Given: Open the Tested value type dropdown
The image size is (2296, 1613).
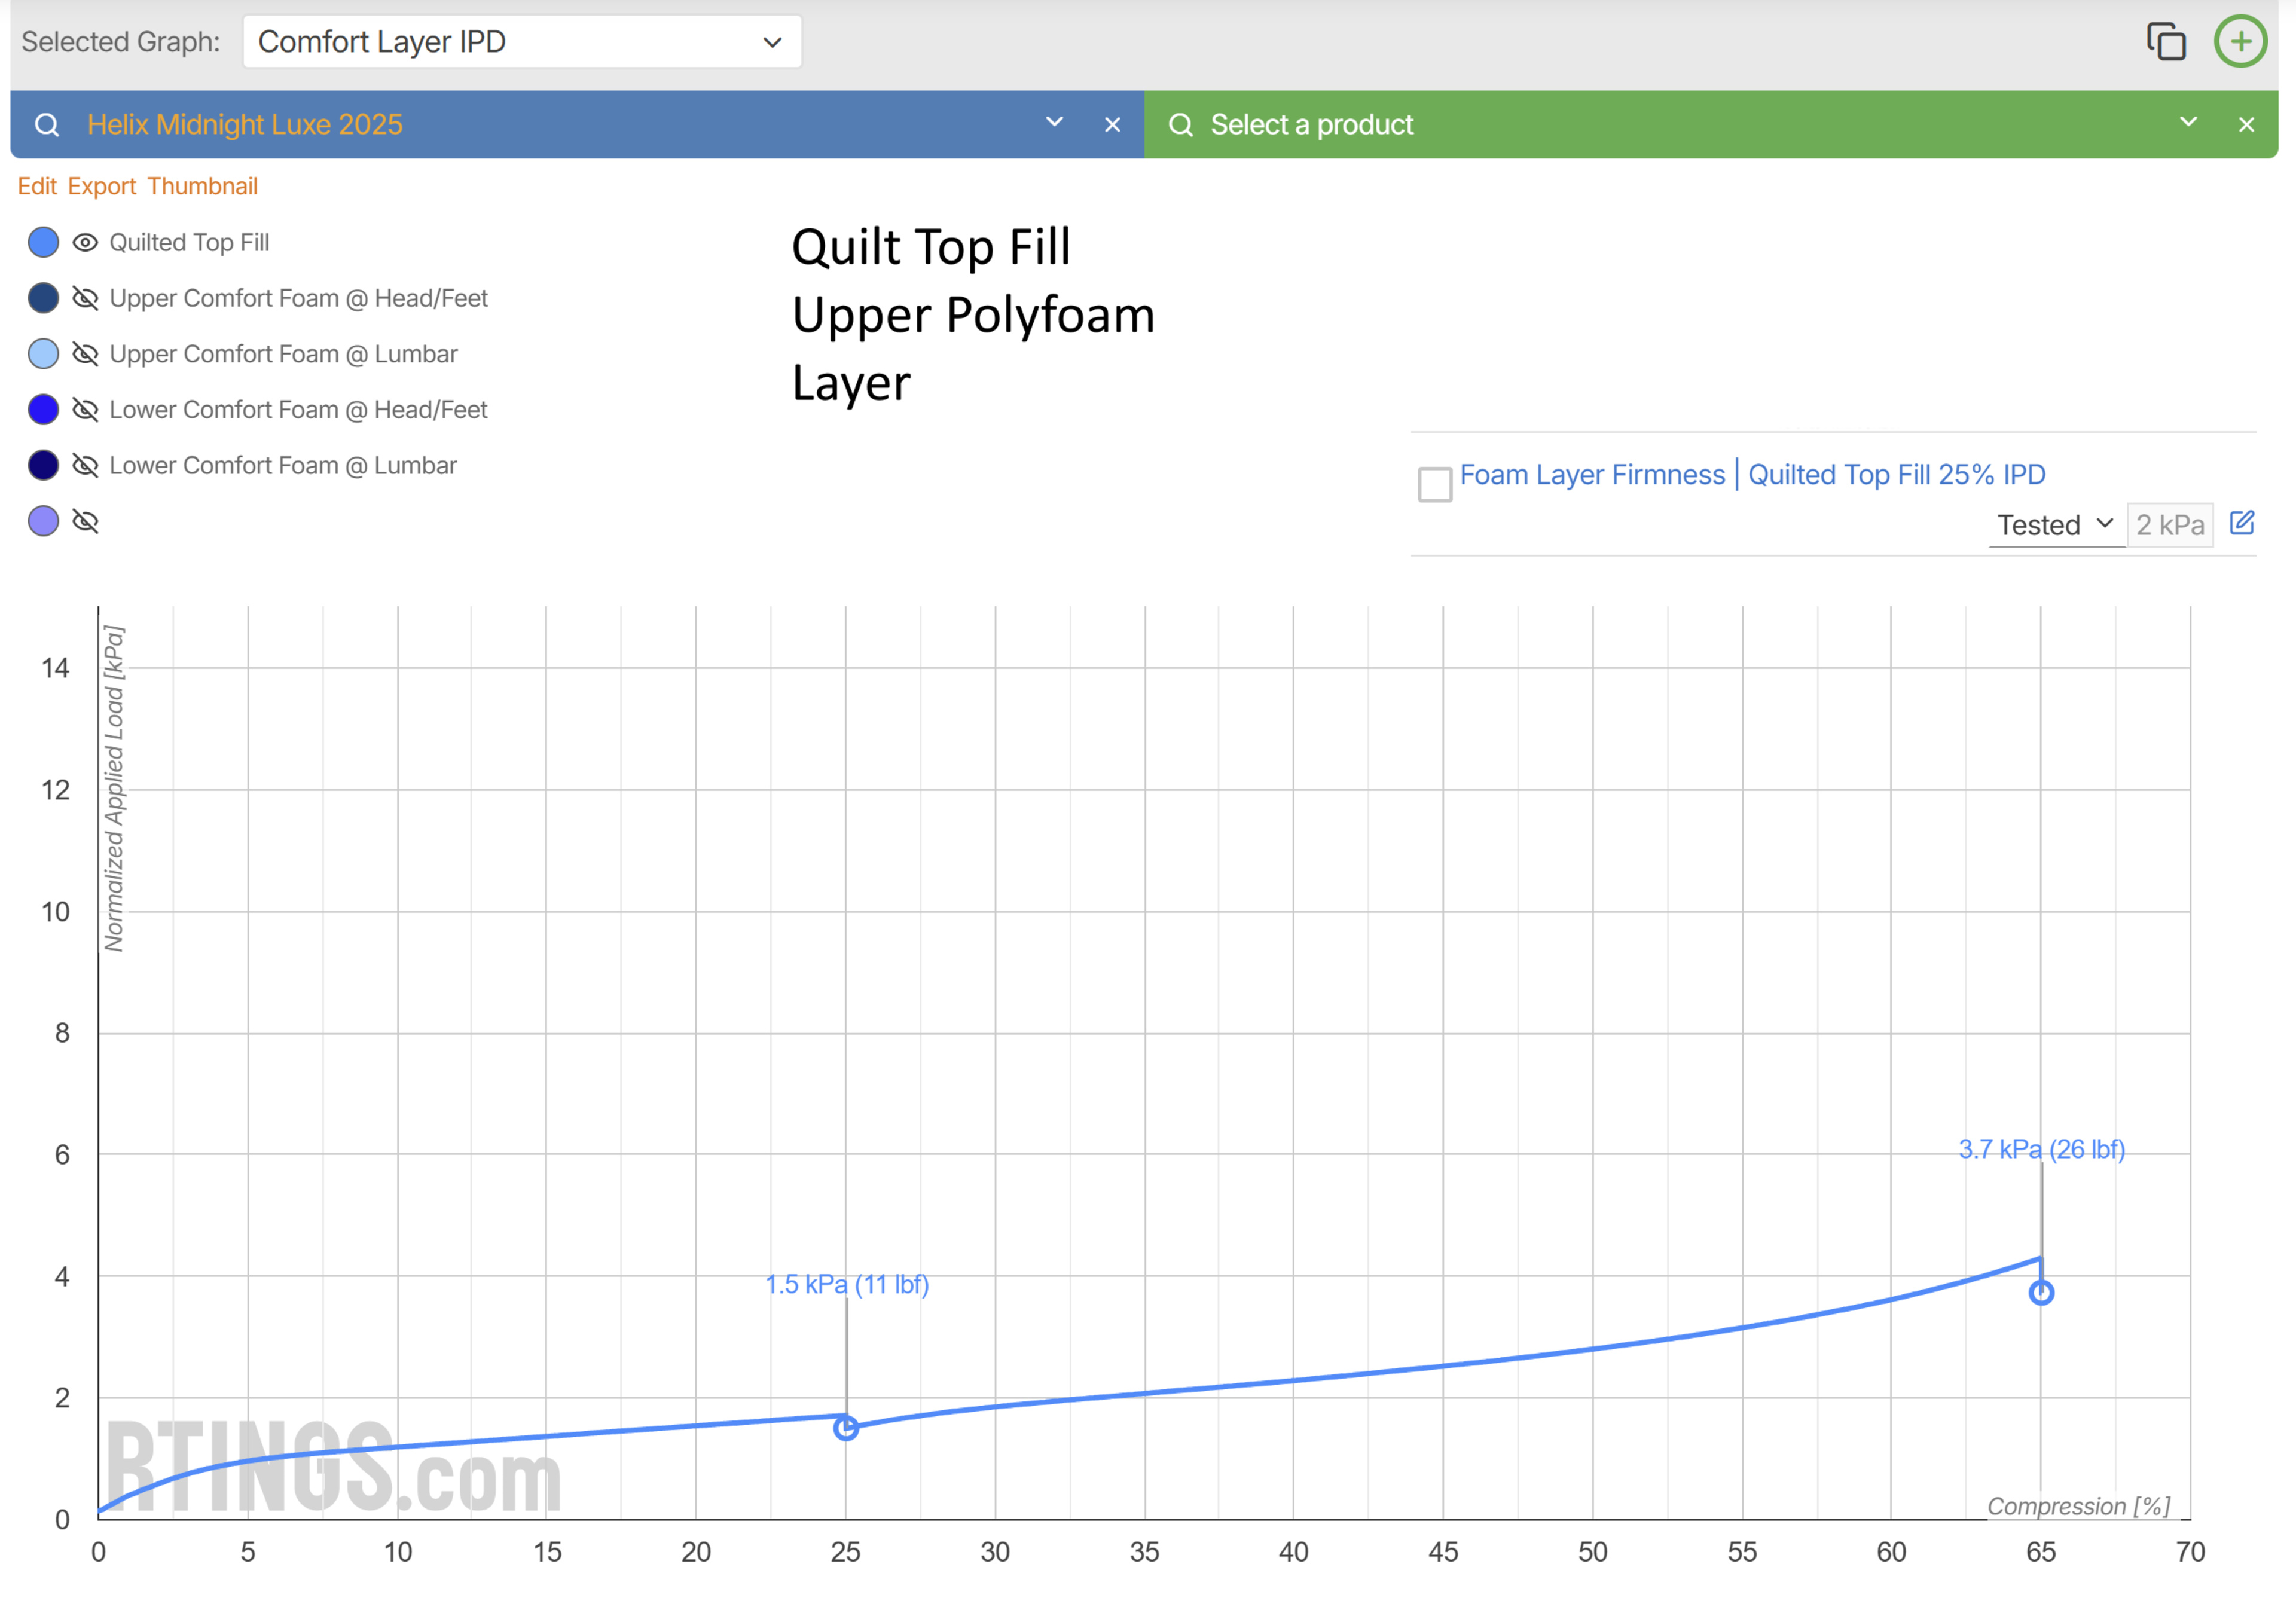Looking at the screenshot, I should coord(2054,525).
